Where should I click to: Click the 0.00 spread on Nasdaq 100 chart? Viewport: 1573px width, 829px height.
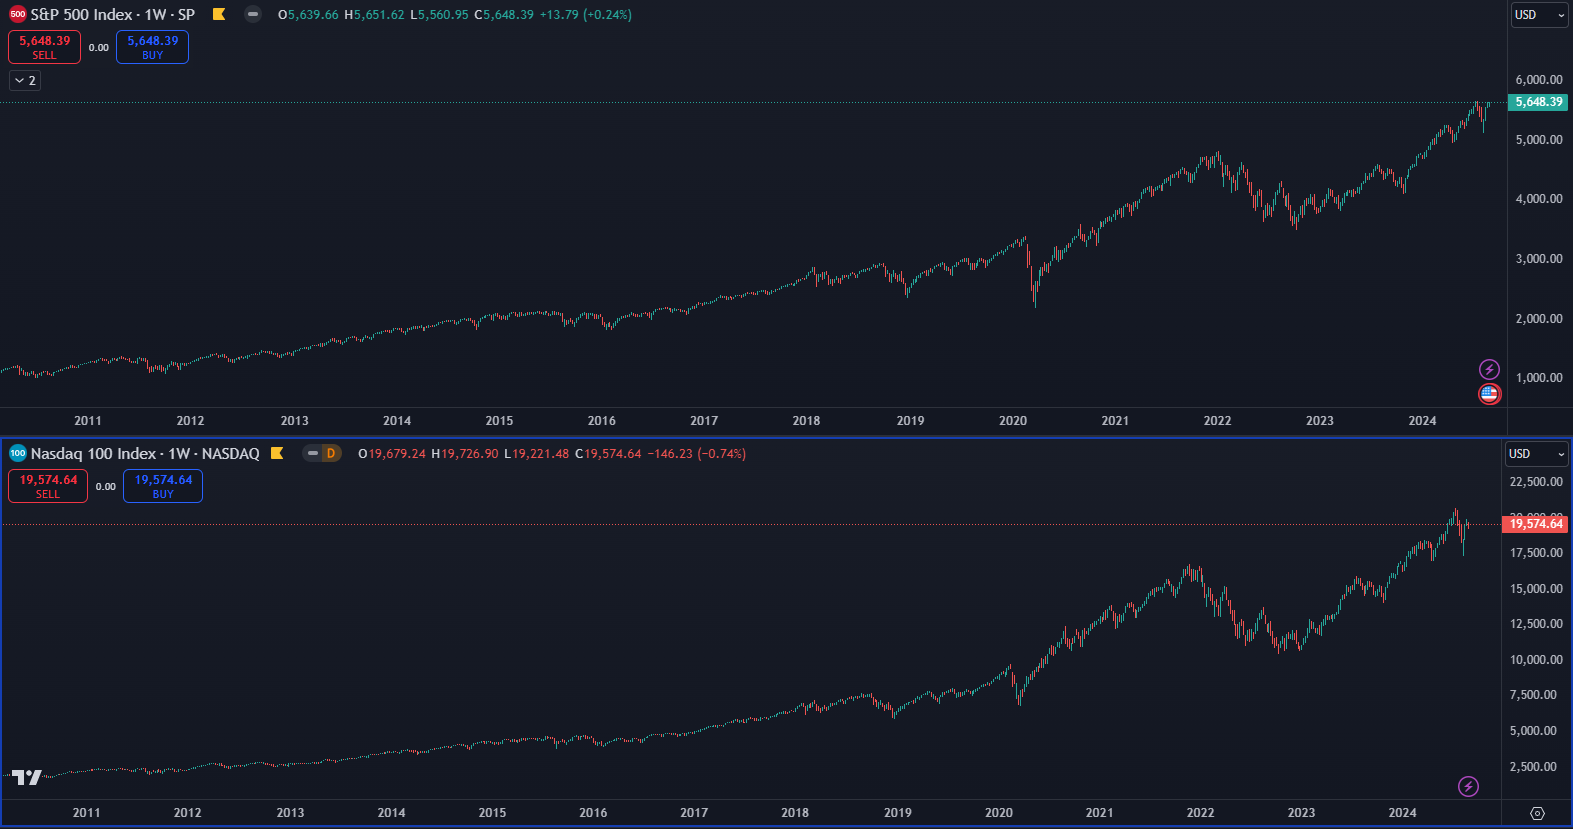[x=106, y=487]
